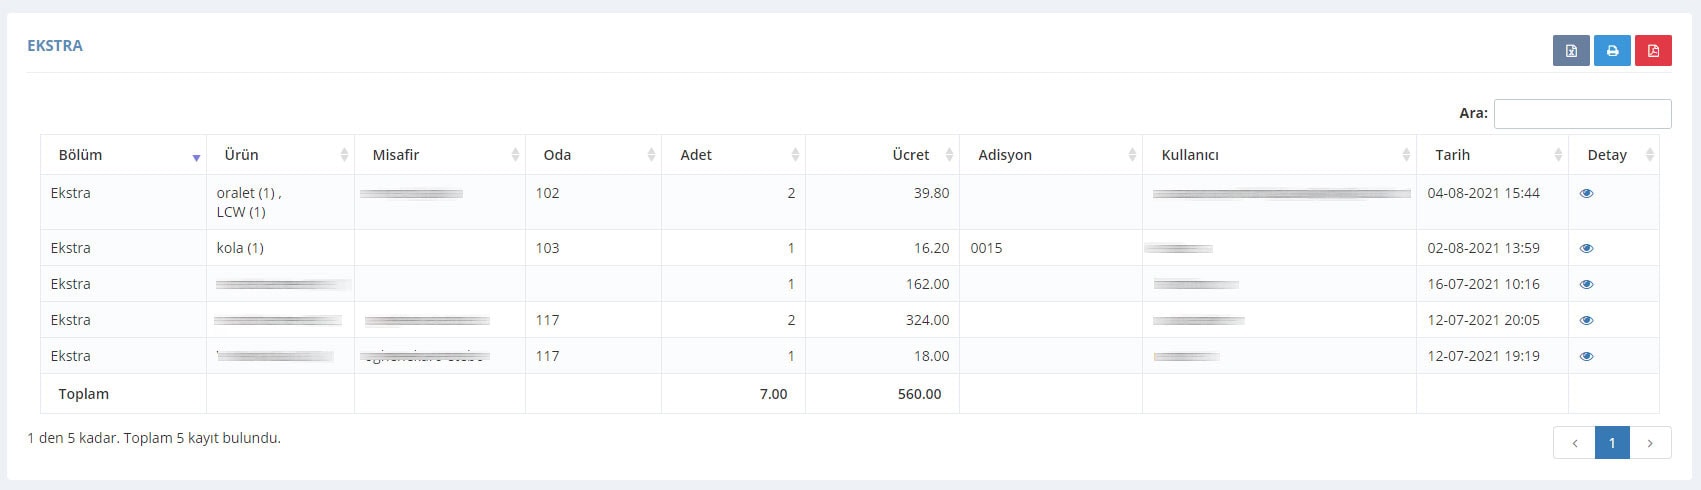Sort the Misafir column
Viewport: 1701px width, 490px height.
(x=440, y=155)
